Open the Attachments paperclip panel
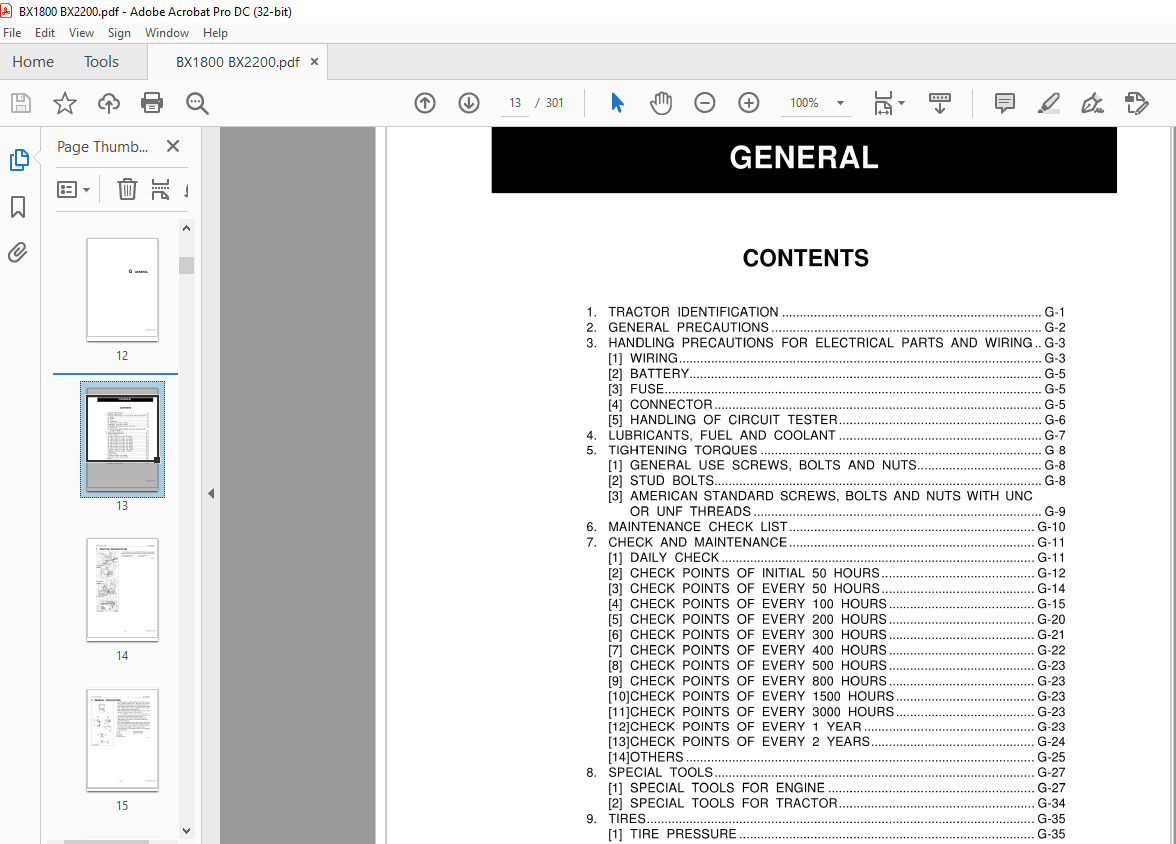This screenshot has width=1176, height=844. [18, 252]
